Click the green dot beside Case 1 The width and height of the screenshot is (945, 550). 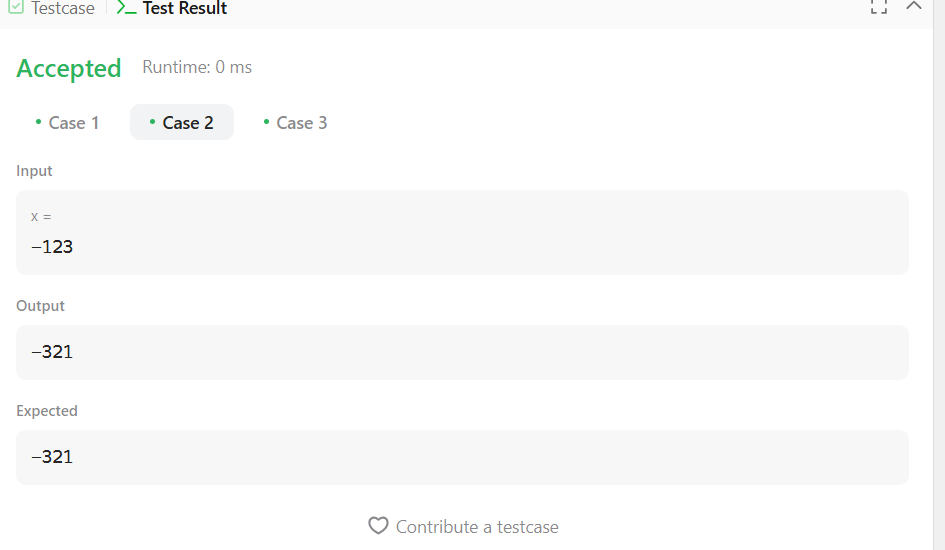click(x=38, y=122)
